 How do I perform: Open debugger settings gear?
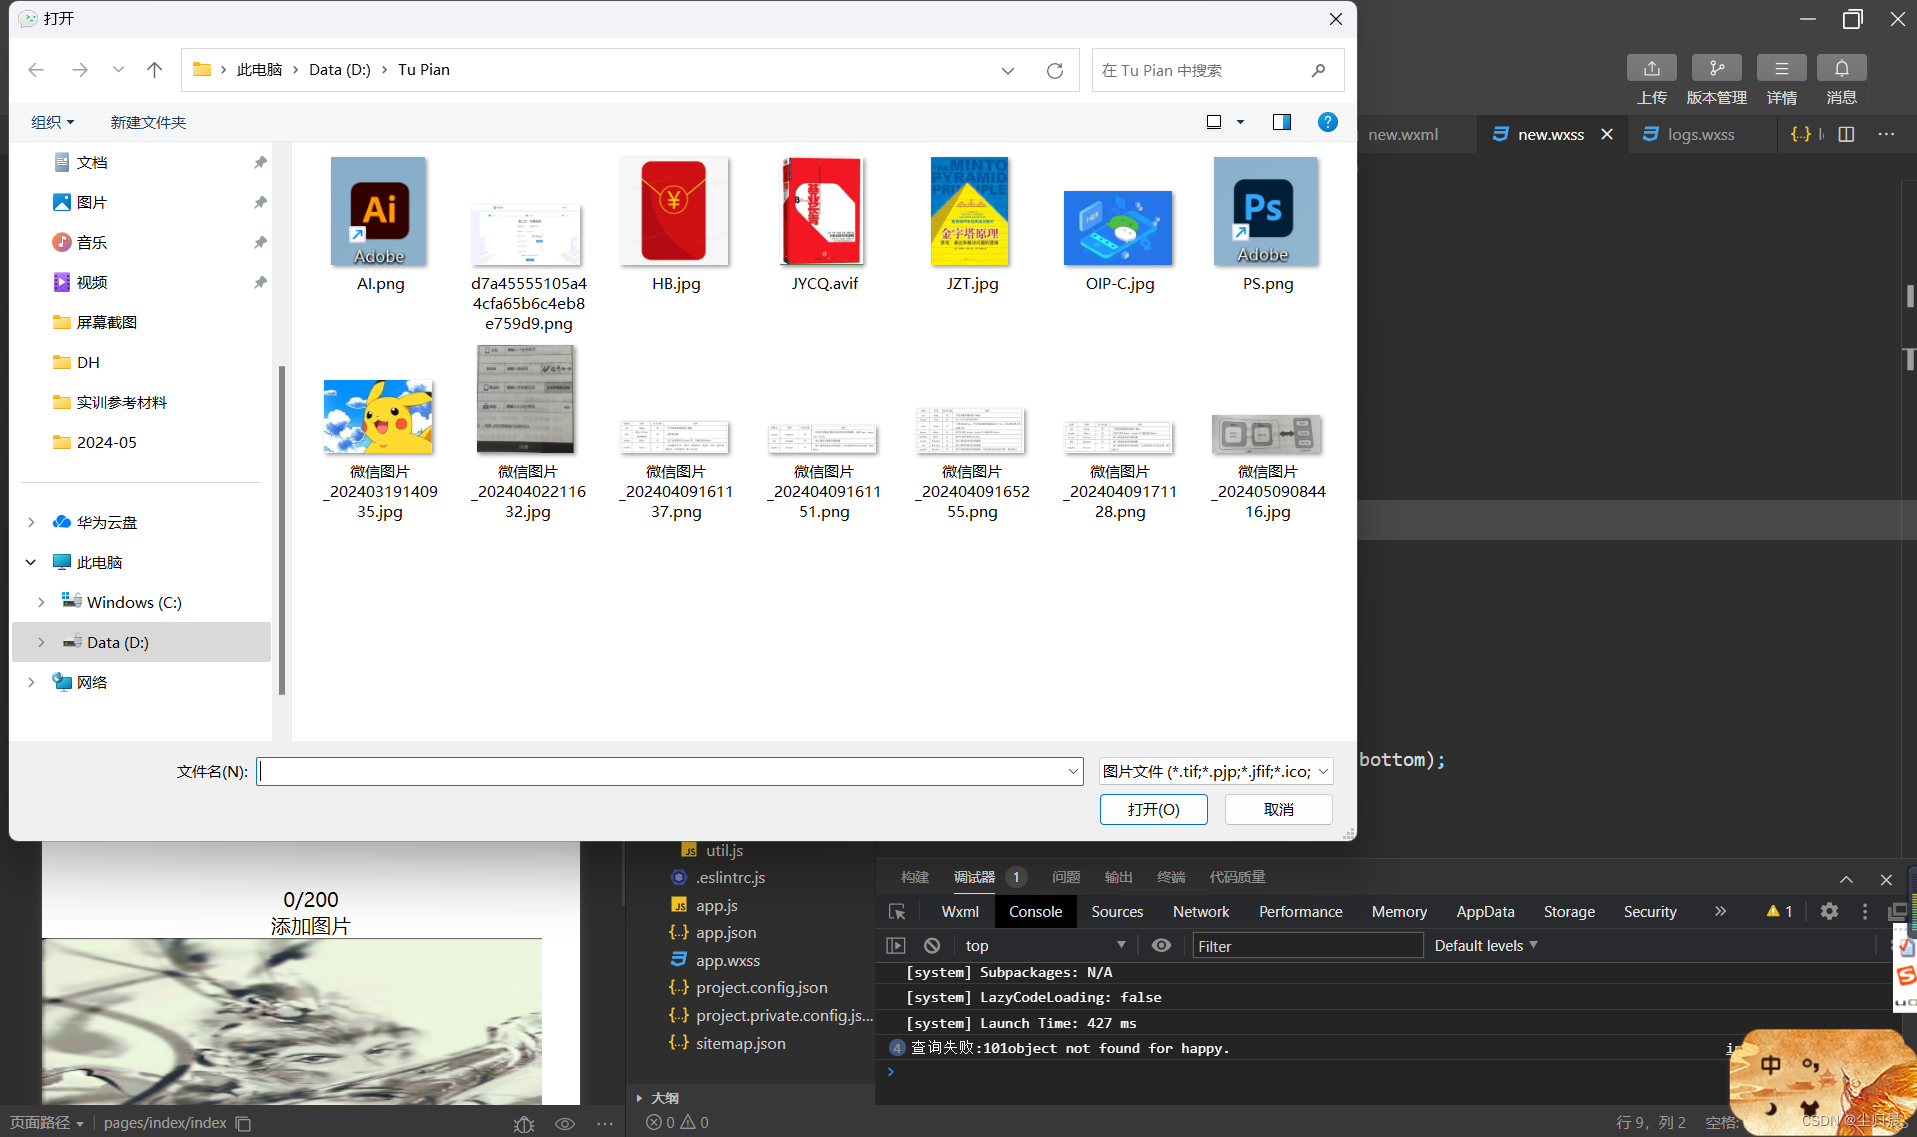1829,911
